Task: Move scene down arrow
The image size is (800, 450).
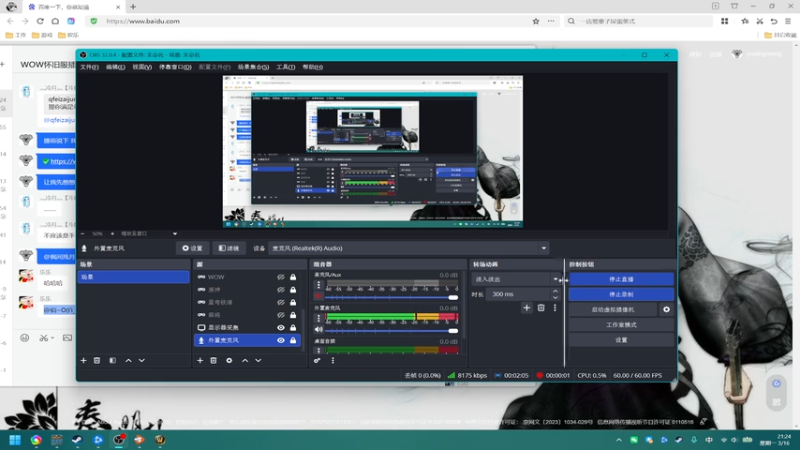Action: (x=142, y=360)
